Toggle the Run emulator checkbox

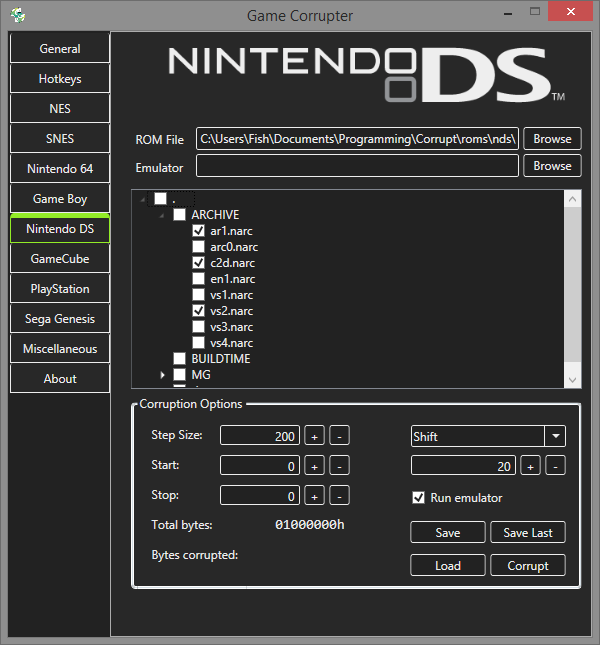point(419,498)
